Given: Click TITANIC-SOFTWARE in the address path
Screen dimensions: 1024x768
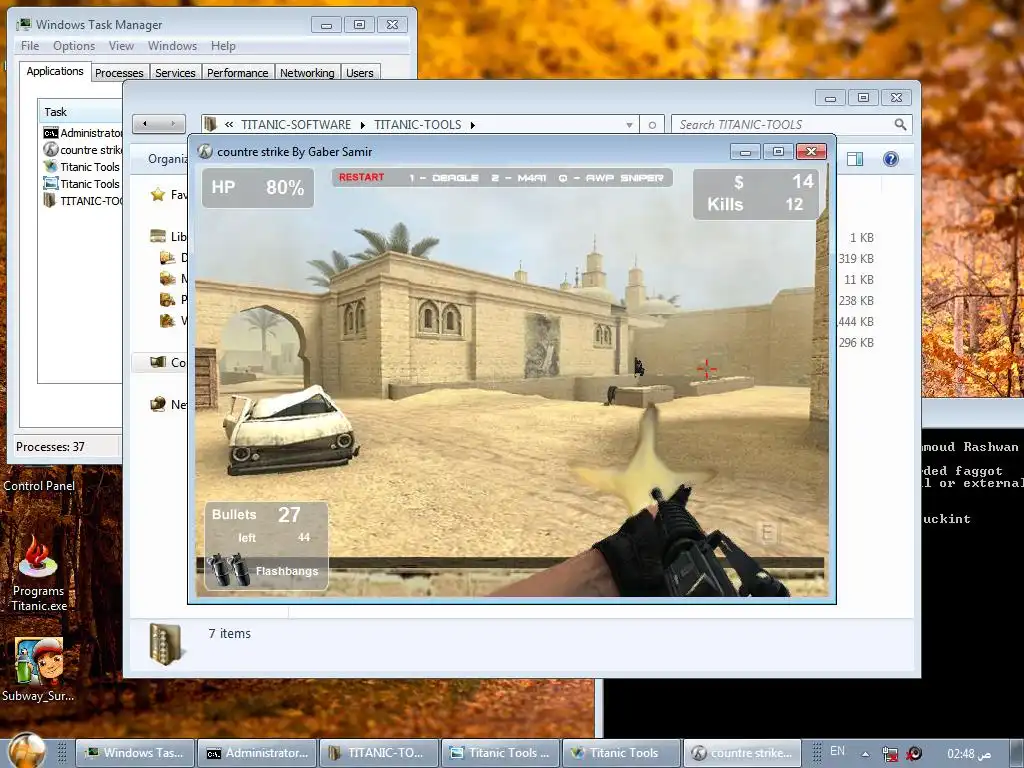Looking at the screenshot, I should point(296,124).
